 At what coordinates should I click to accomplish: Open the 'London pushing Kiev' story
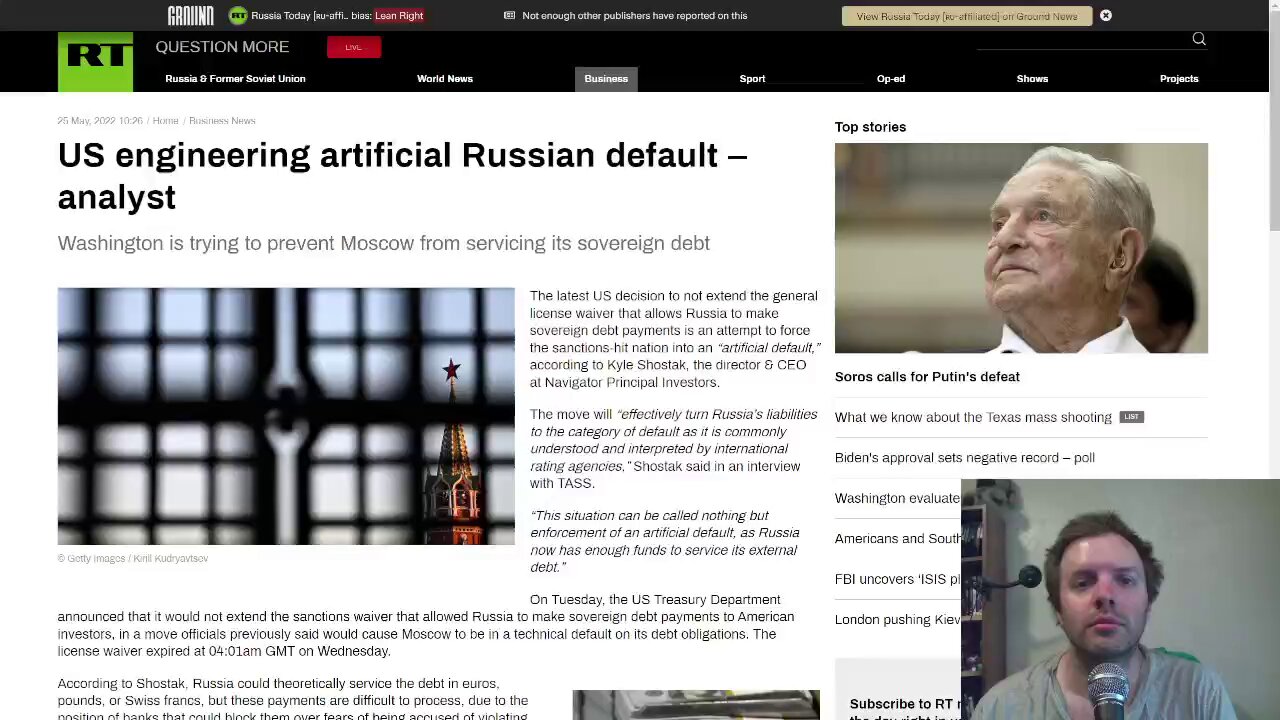coord(897,620)
